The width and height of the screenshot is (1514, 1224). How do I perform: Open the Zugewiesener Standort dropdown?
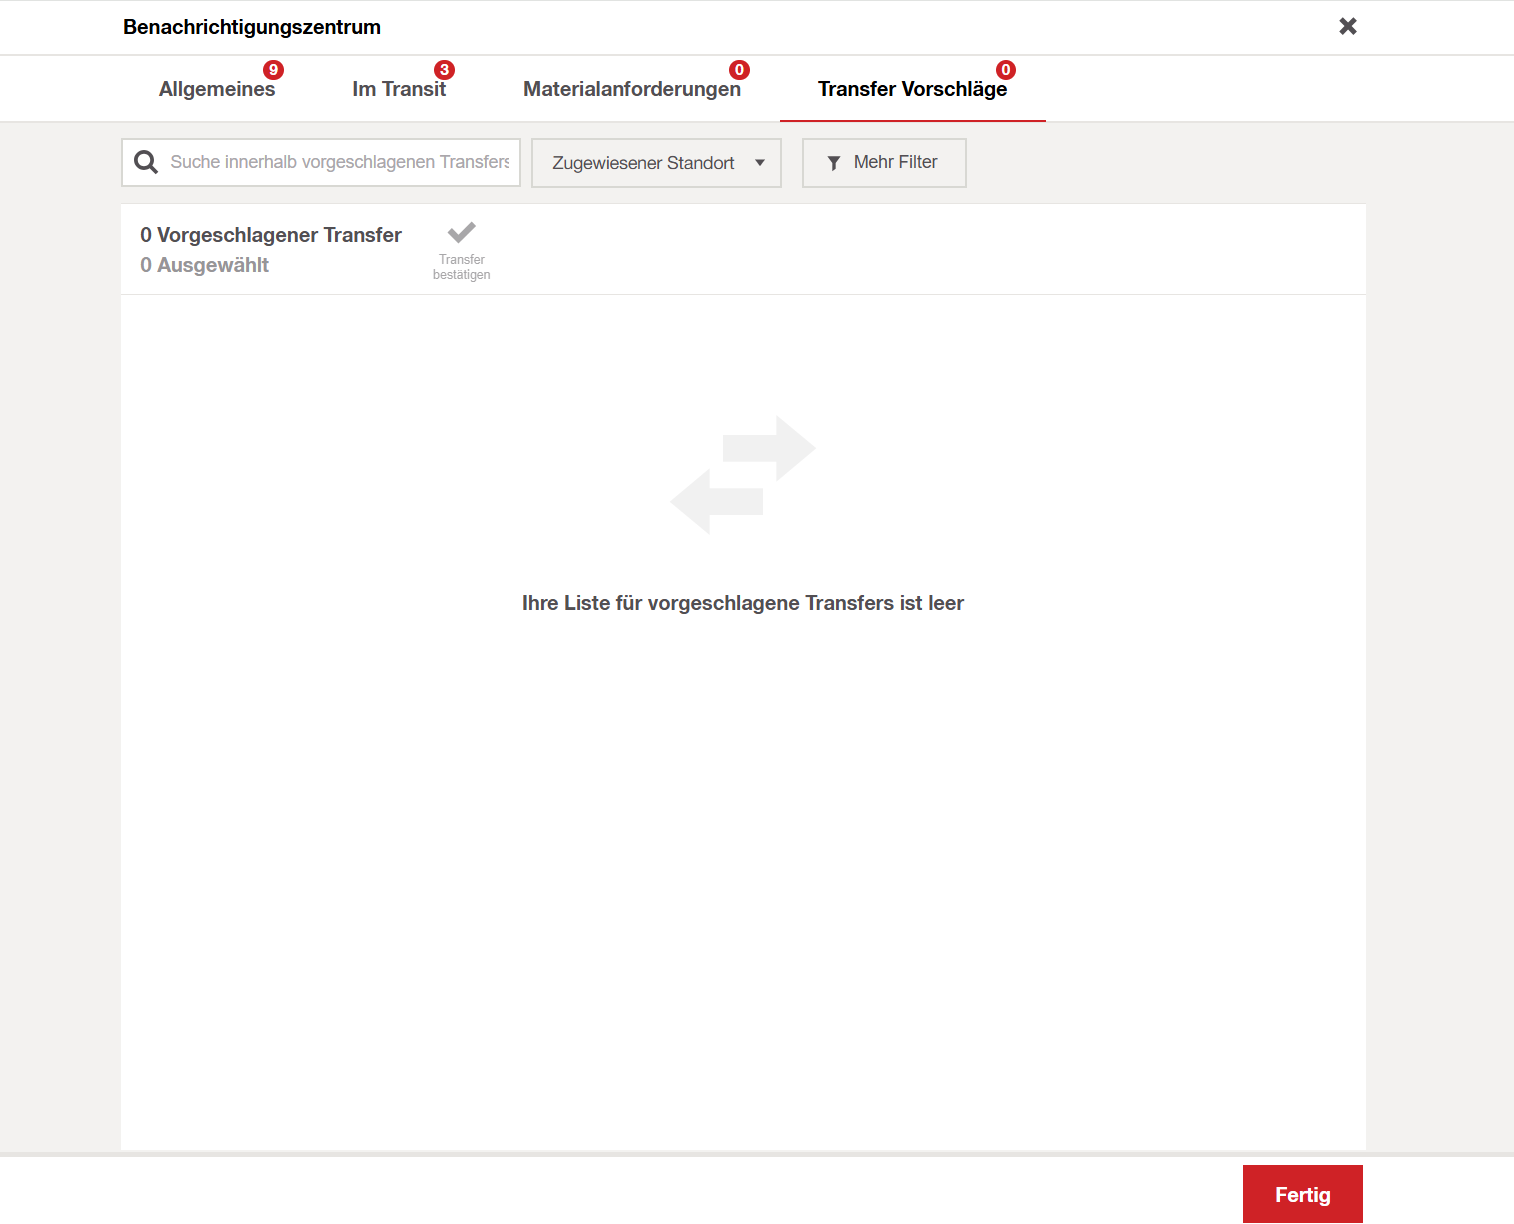pos(644,163)
